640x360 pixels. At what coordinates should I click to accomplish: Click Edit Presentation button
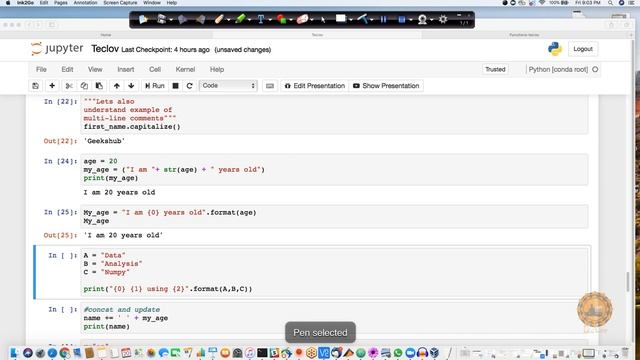point(315,86)
